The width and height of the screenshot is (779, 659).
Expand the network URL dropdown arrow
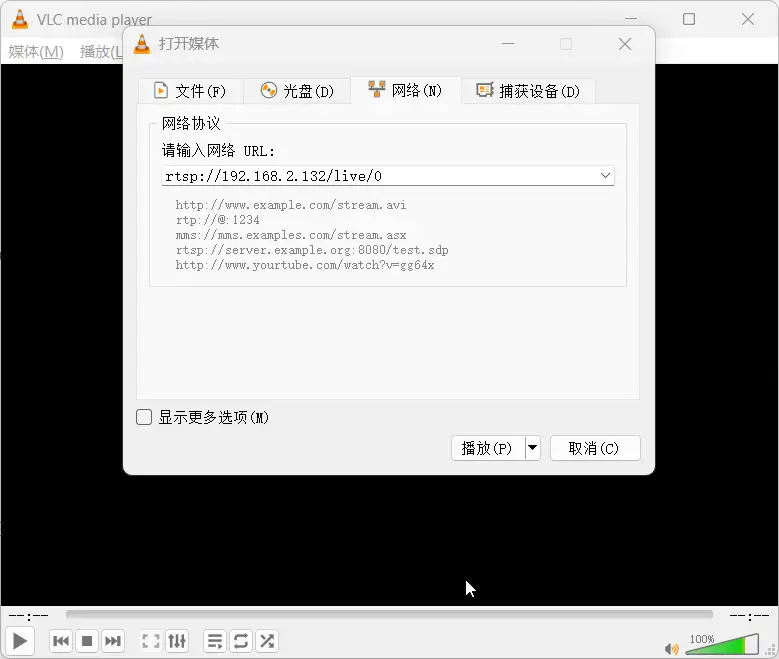[605, 176]
